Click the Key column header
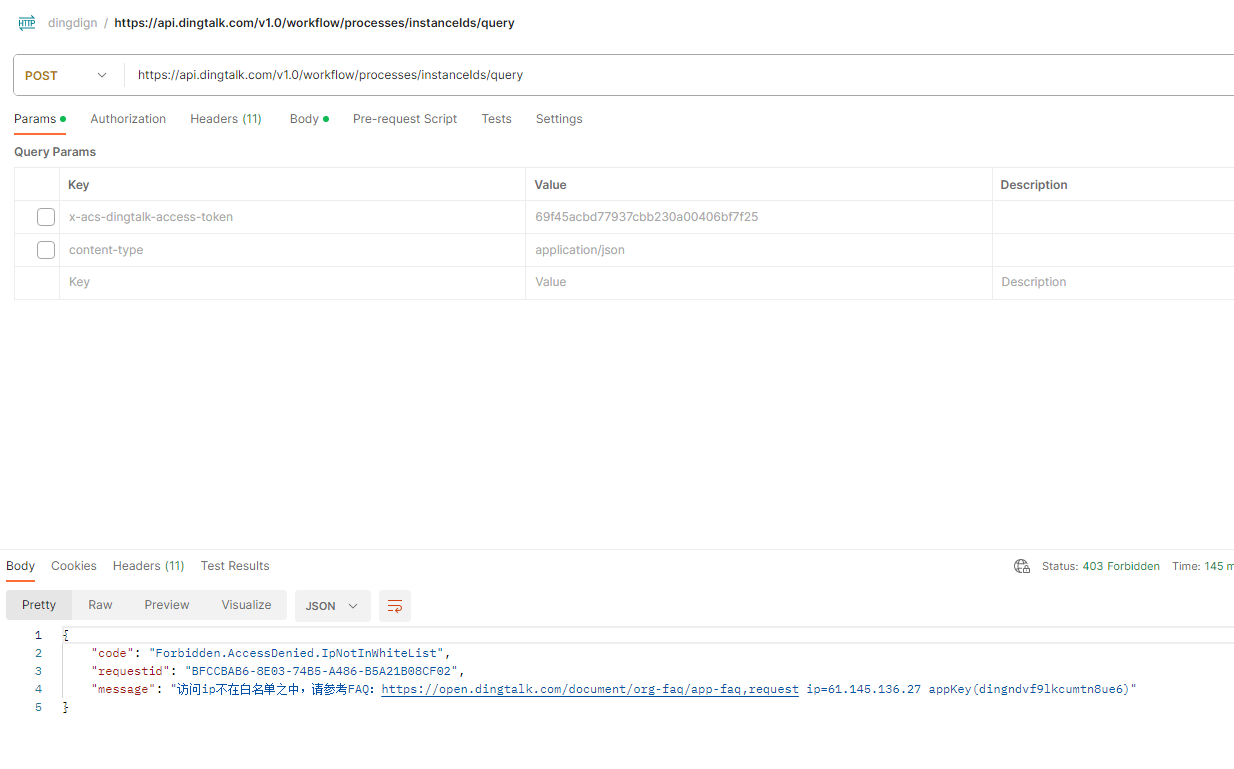This screenshot has height=769, width=1234. point(79,185)
